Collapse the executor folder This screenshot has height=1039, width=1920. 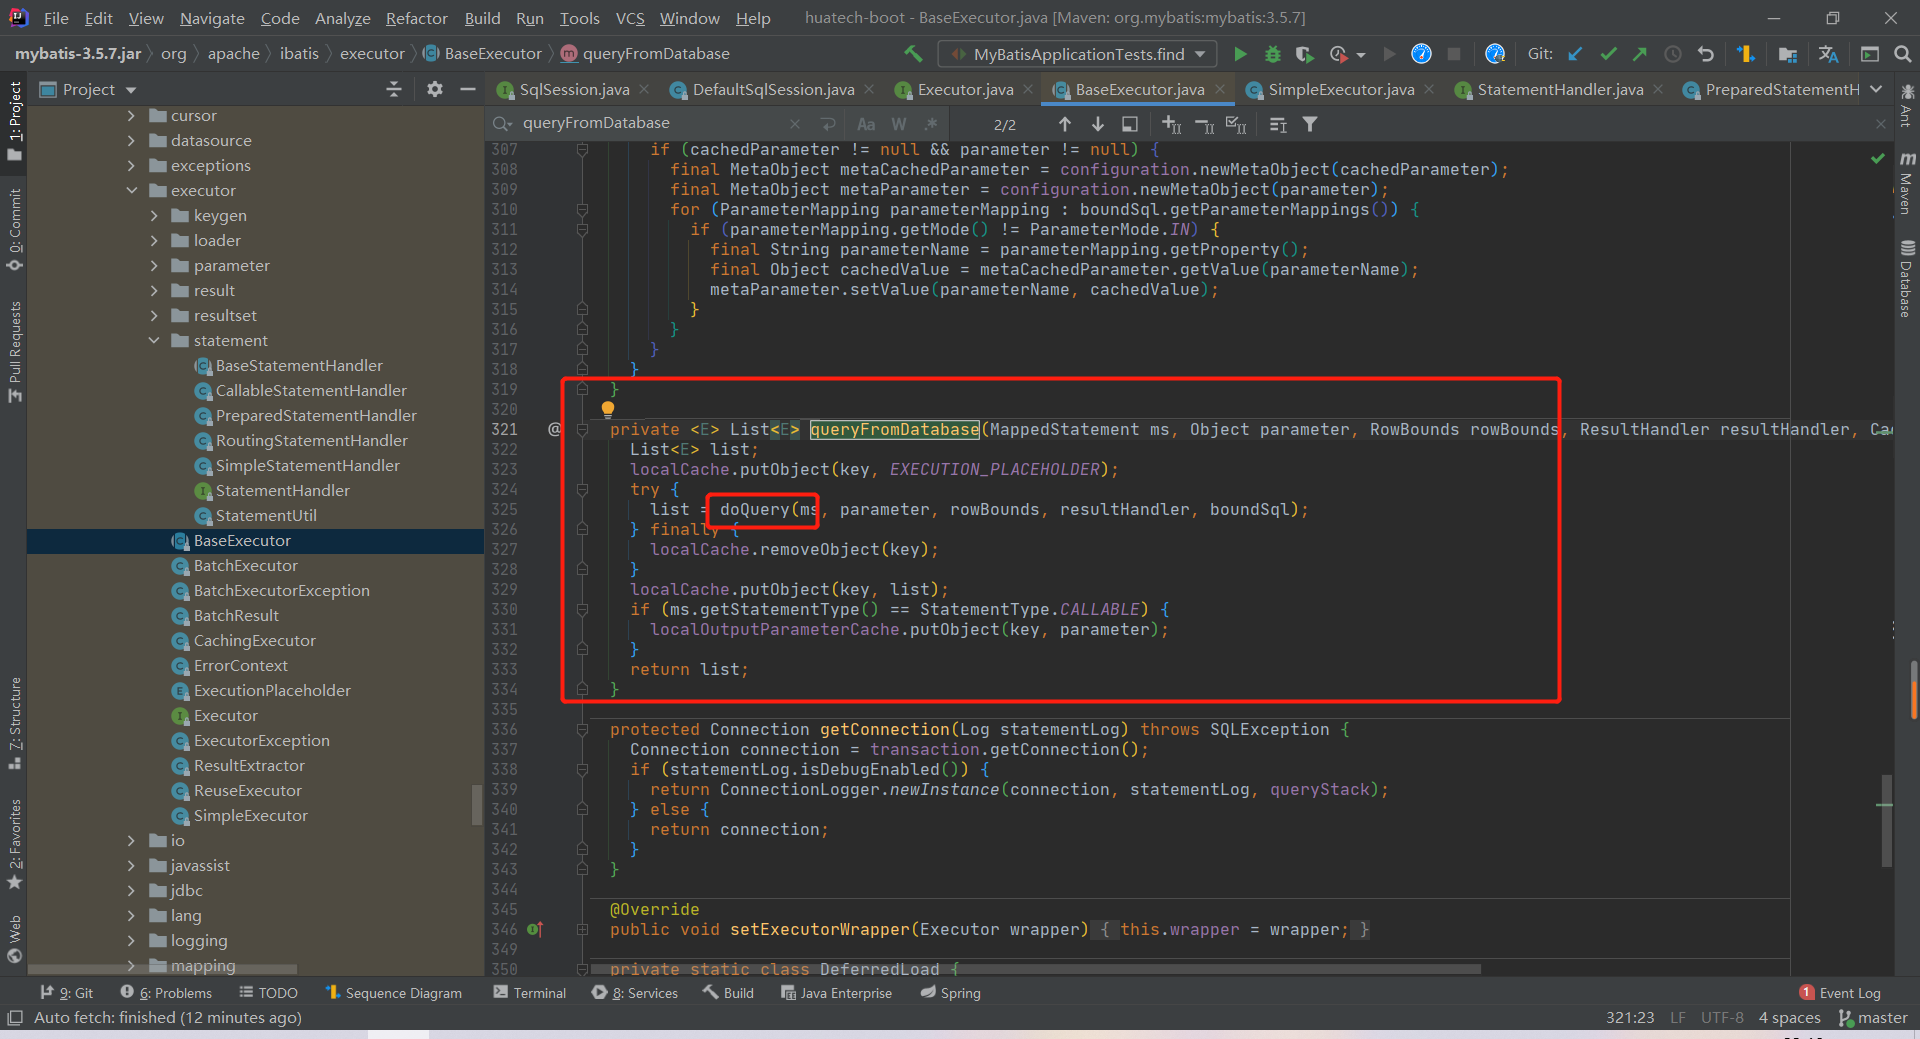(131, 190)
